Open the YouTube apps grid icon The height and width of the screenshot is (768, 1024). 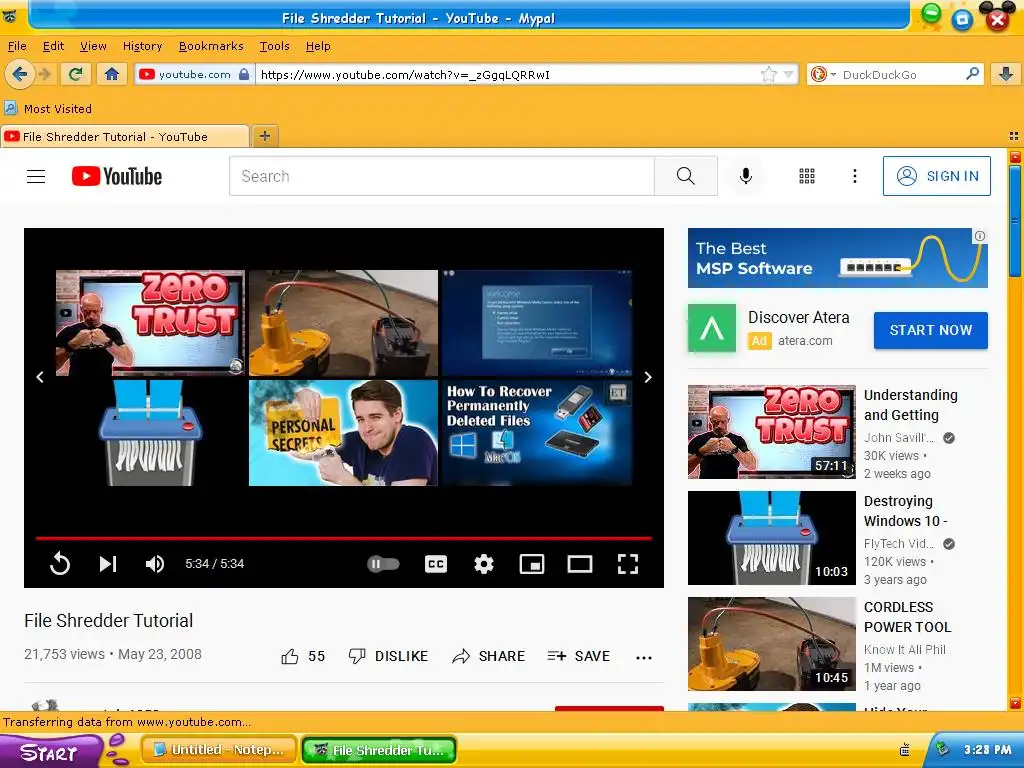coord(807,176)
